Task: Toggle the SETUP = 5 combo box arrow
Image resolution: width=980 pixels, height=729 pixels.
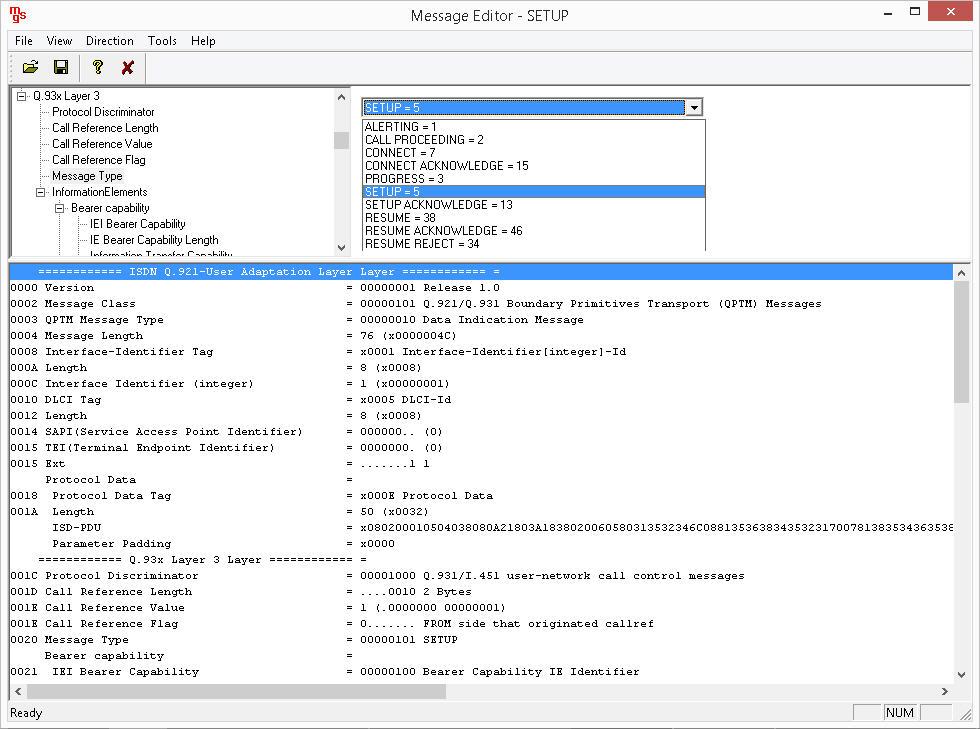Action: [x=694, y=108]
